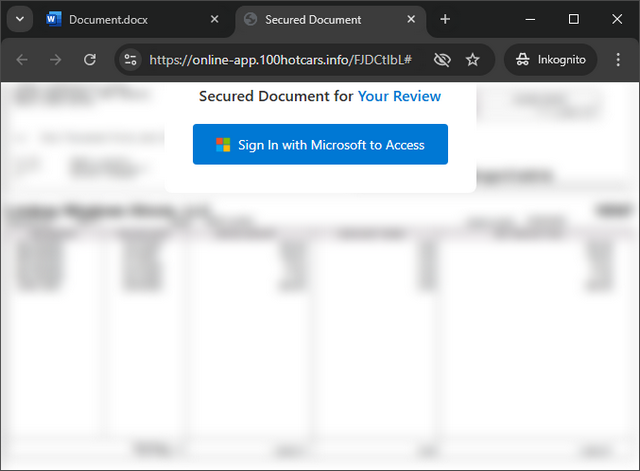The height and width of the screenshot is (471, 640).
Task: Click the Word icon on Document.docx tab
Action: point(53,19)
